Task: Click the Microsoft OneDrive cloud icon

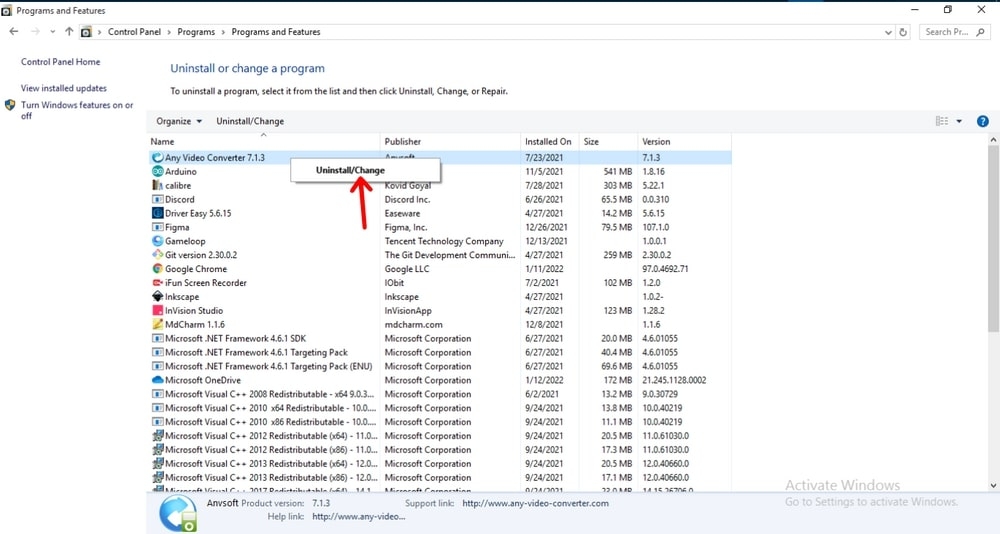Action: click(158, 380)
